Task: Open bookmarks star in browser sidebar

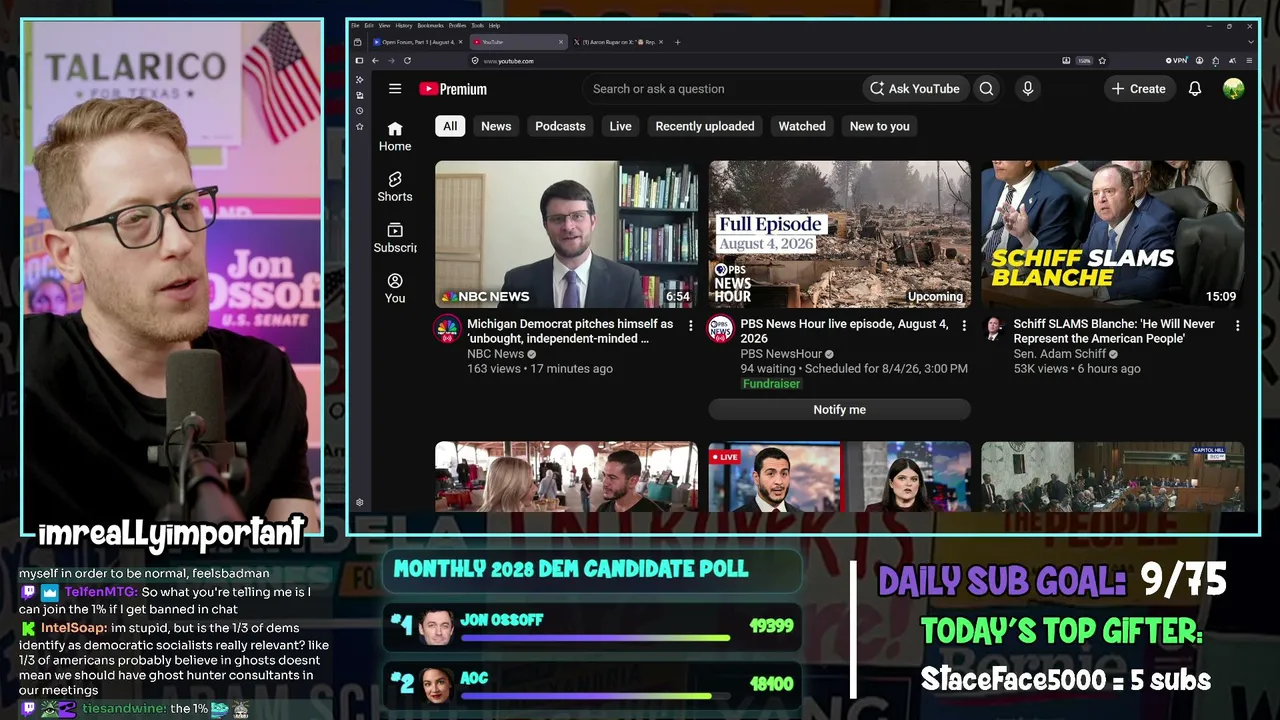Action: coord(360,127)
